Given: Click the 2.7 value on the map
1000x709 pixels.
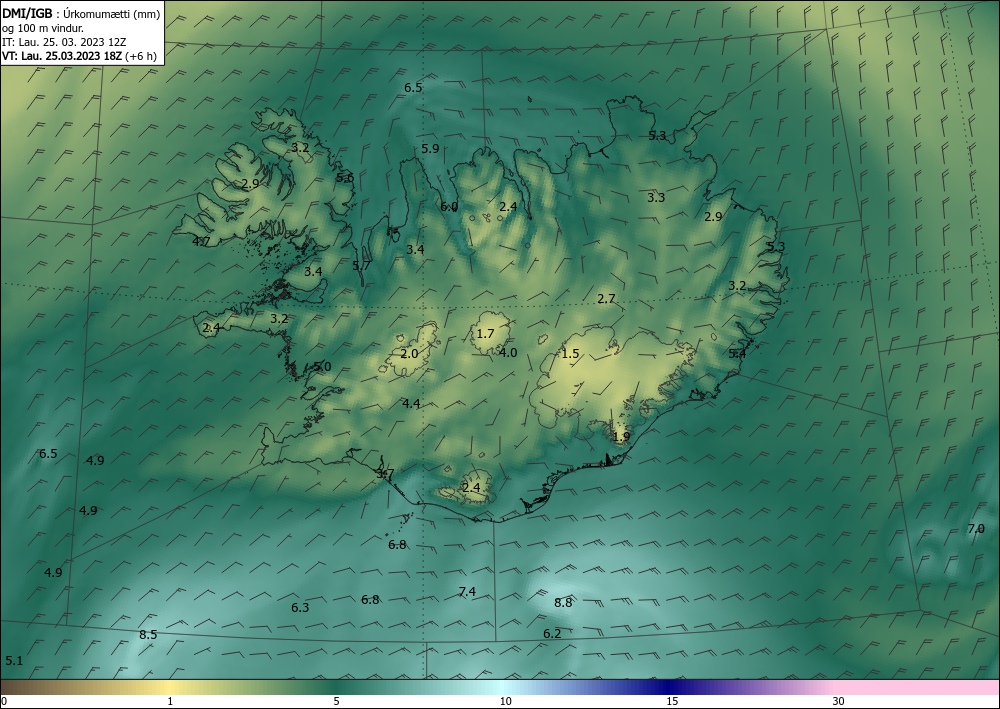Looking at the screenshot, I should pos(607,298).
